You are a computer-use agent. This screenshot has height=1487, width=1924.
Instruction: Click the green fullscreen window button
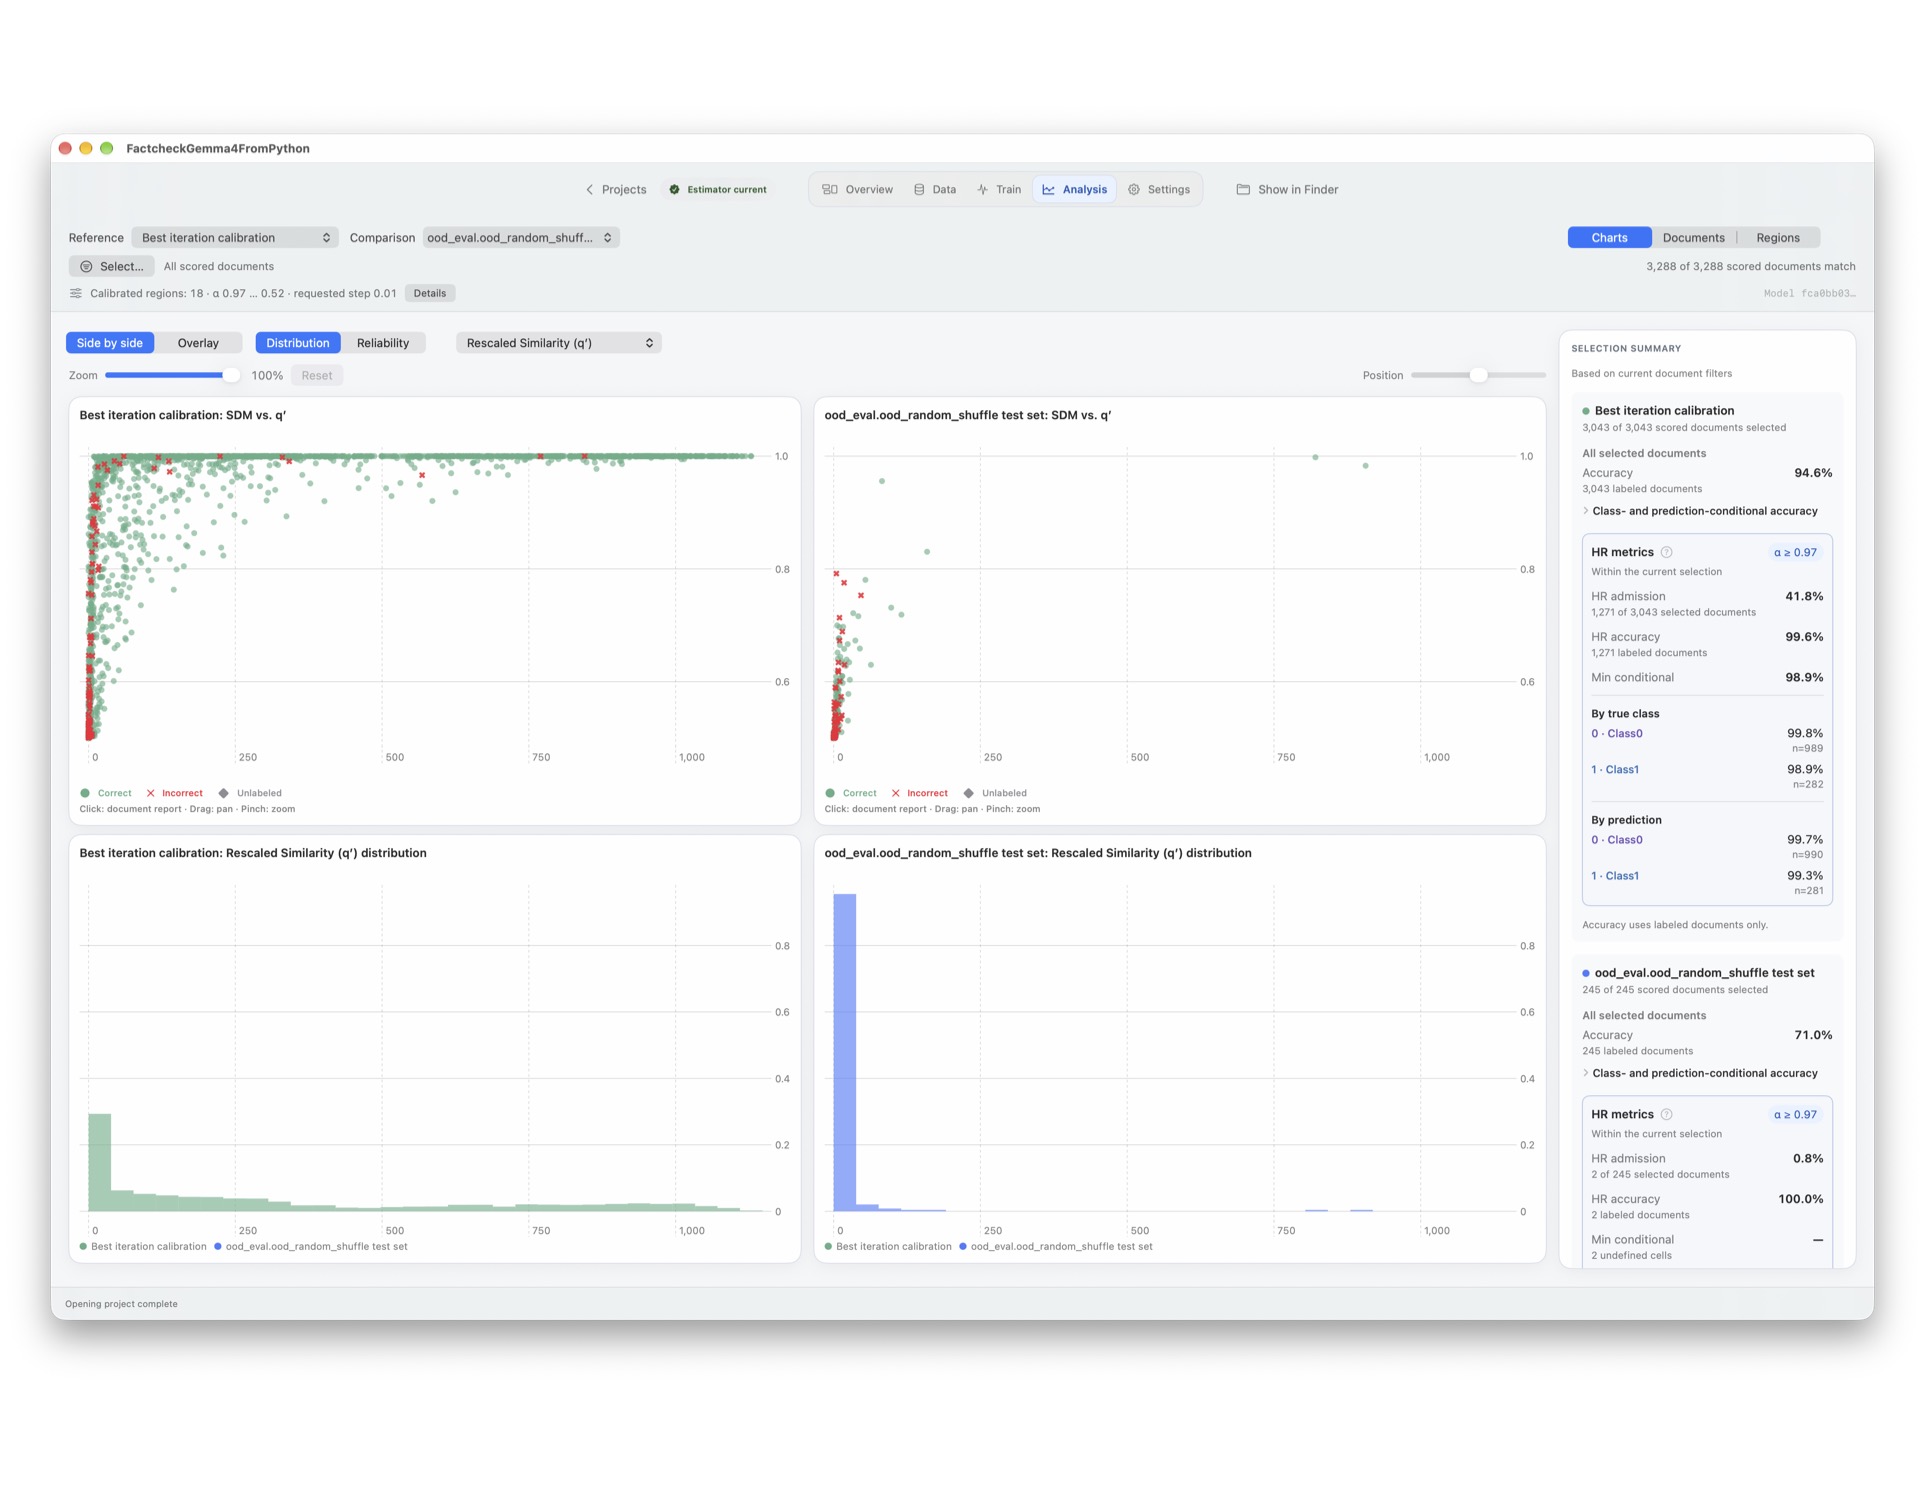point(107,148)
